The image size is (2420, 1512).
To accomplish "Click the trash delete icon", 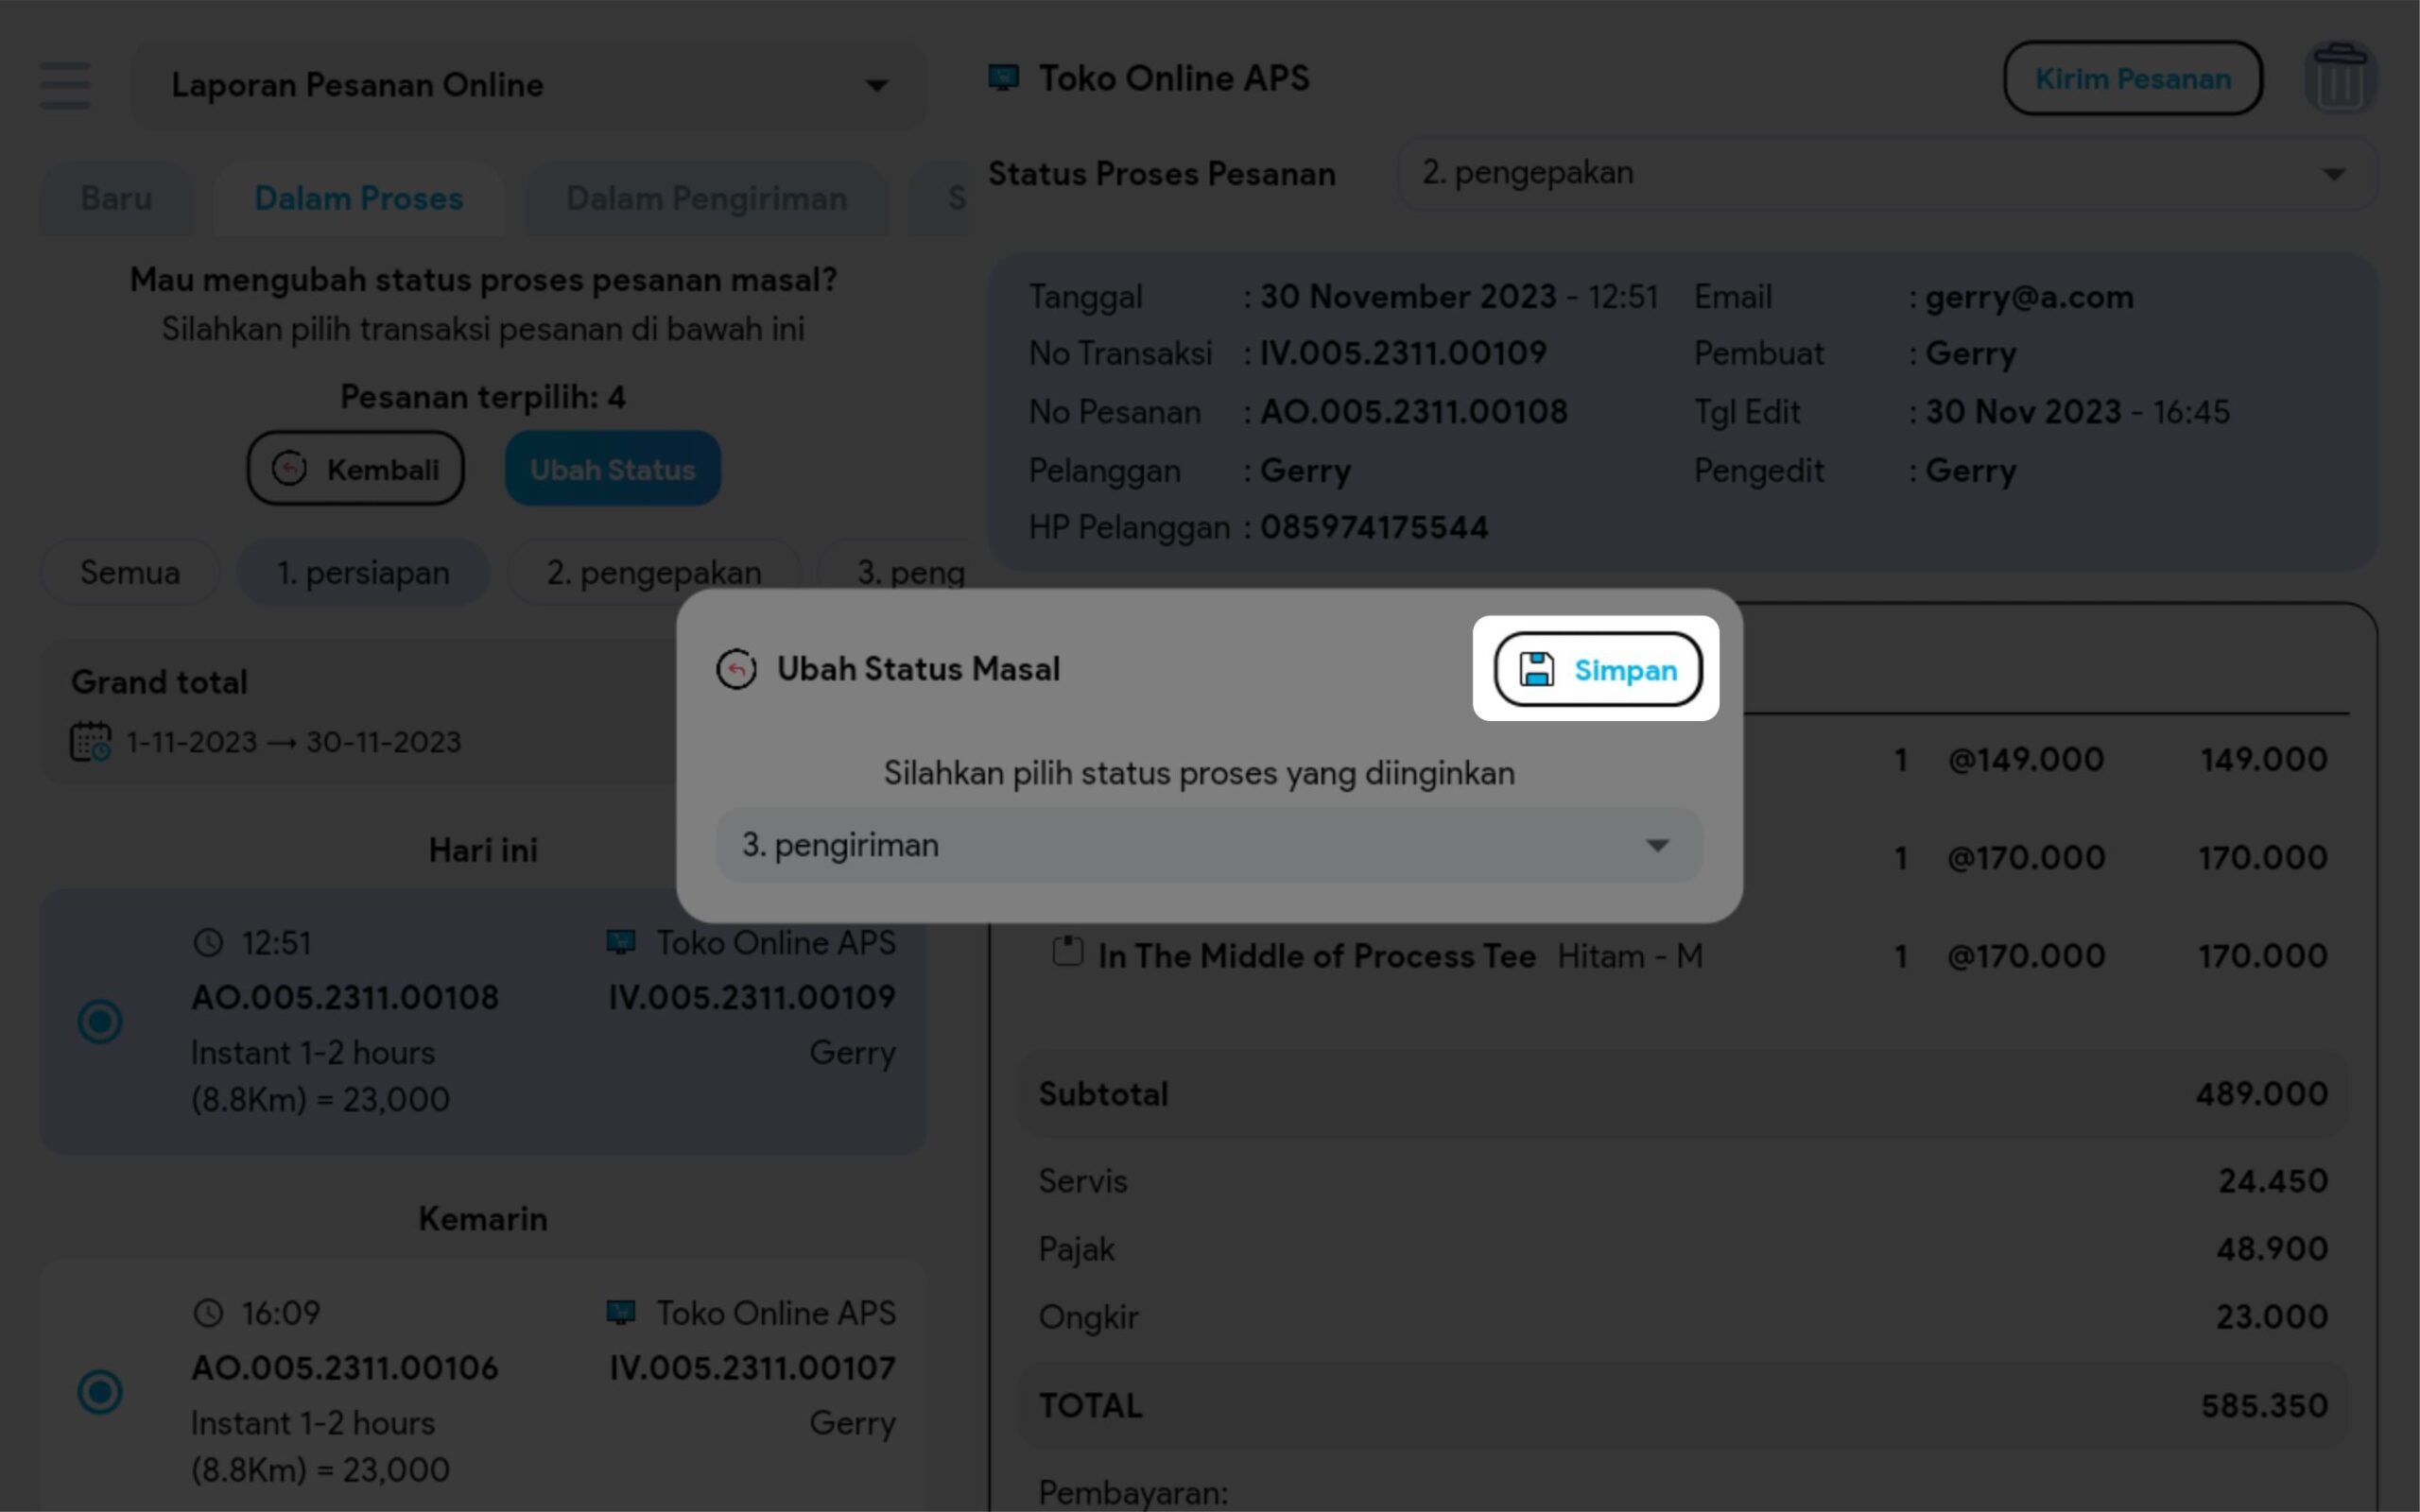I will click(2339, 78).
